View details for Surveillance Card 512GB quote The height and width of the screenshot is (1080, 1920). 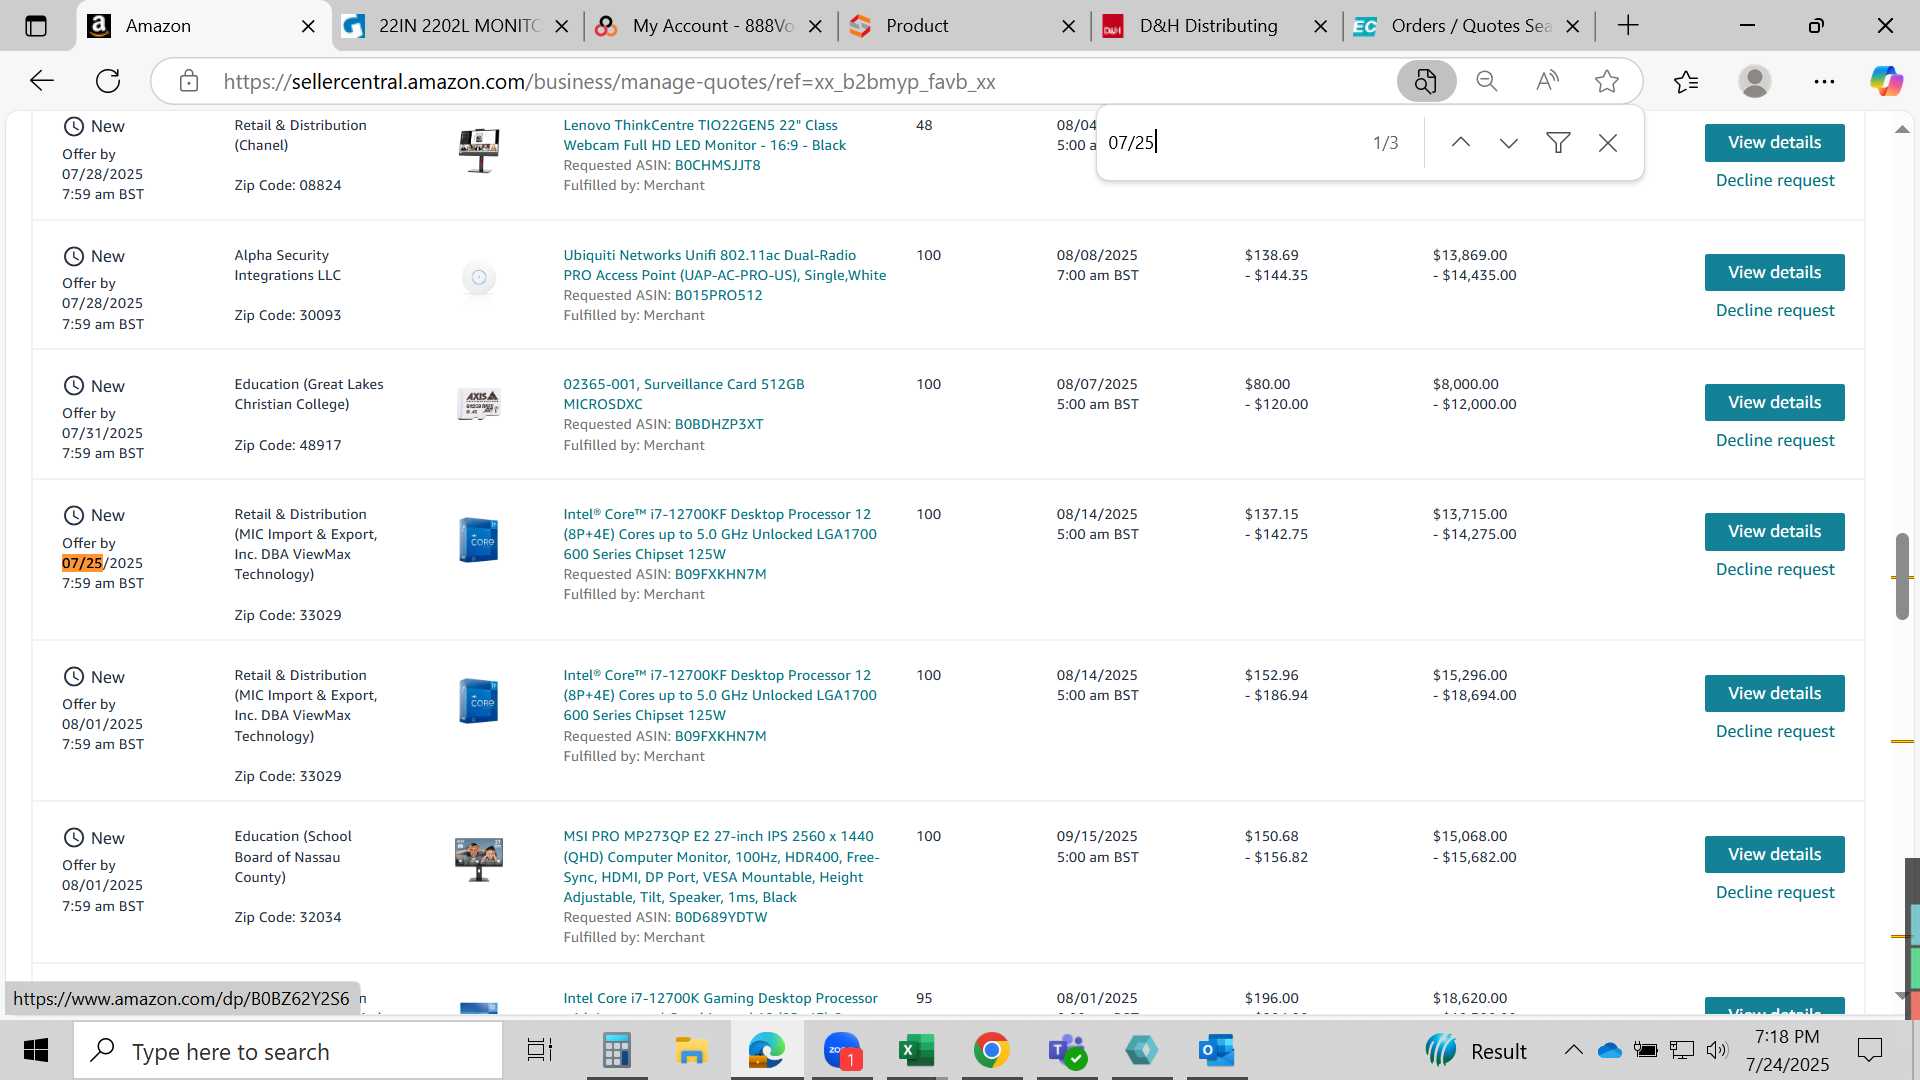coord(1774,402)
